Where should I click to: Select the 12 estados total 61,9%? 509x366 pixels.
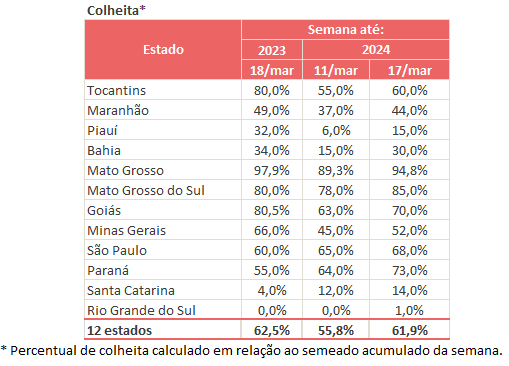(x=409, y=330)
